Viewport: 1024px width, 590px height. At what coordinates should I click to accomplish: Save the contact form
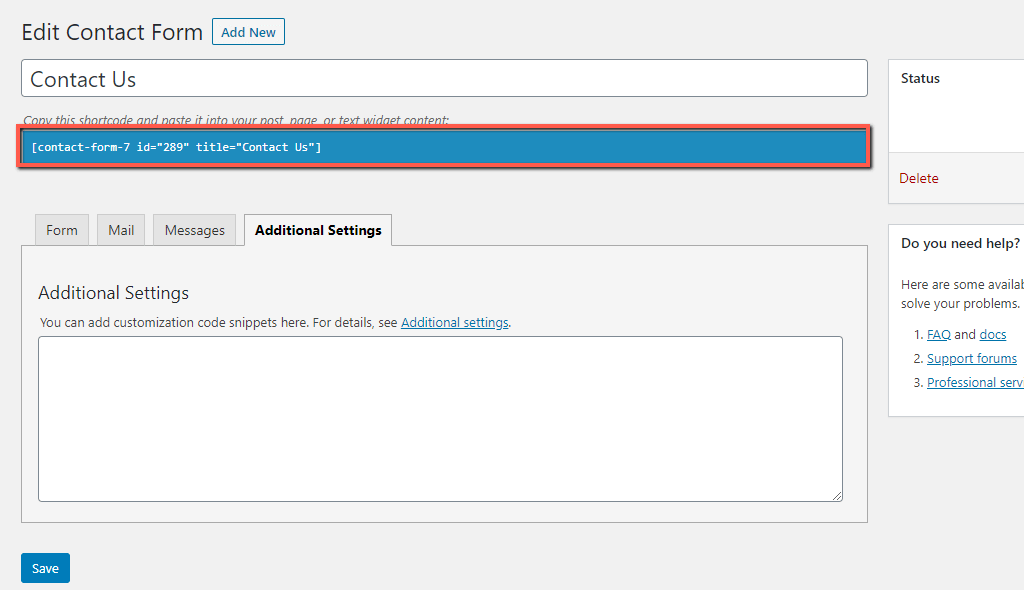pyautogui.click(x=45, y=568)
